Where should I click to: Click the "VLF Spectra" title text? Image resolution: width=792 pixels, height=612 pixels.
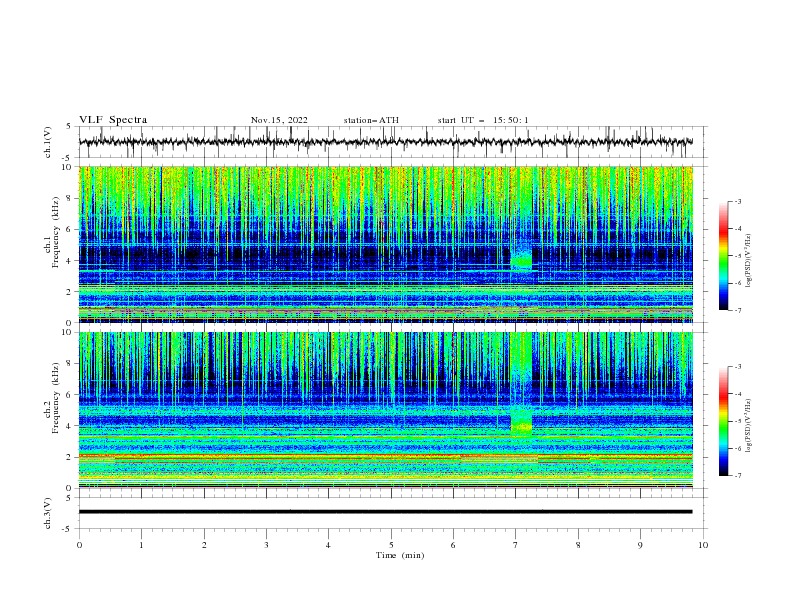click(x=113, y=120)
